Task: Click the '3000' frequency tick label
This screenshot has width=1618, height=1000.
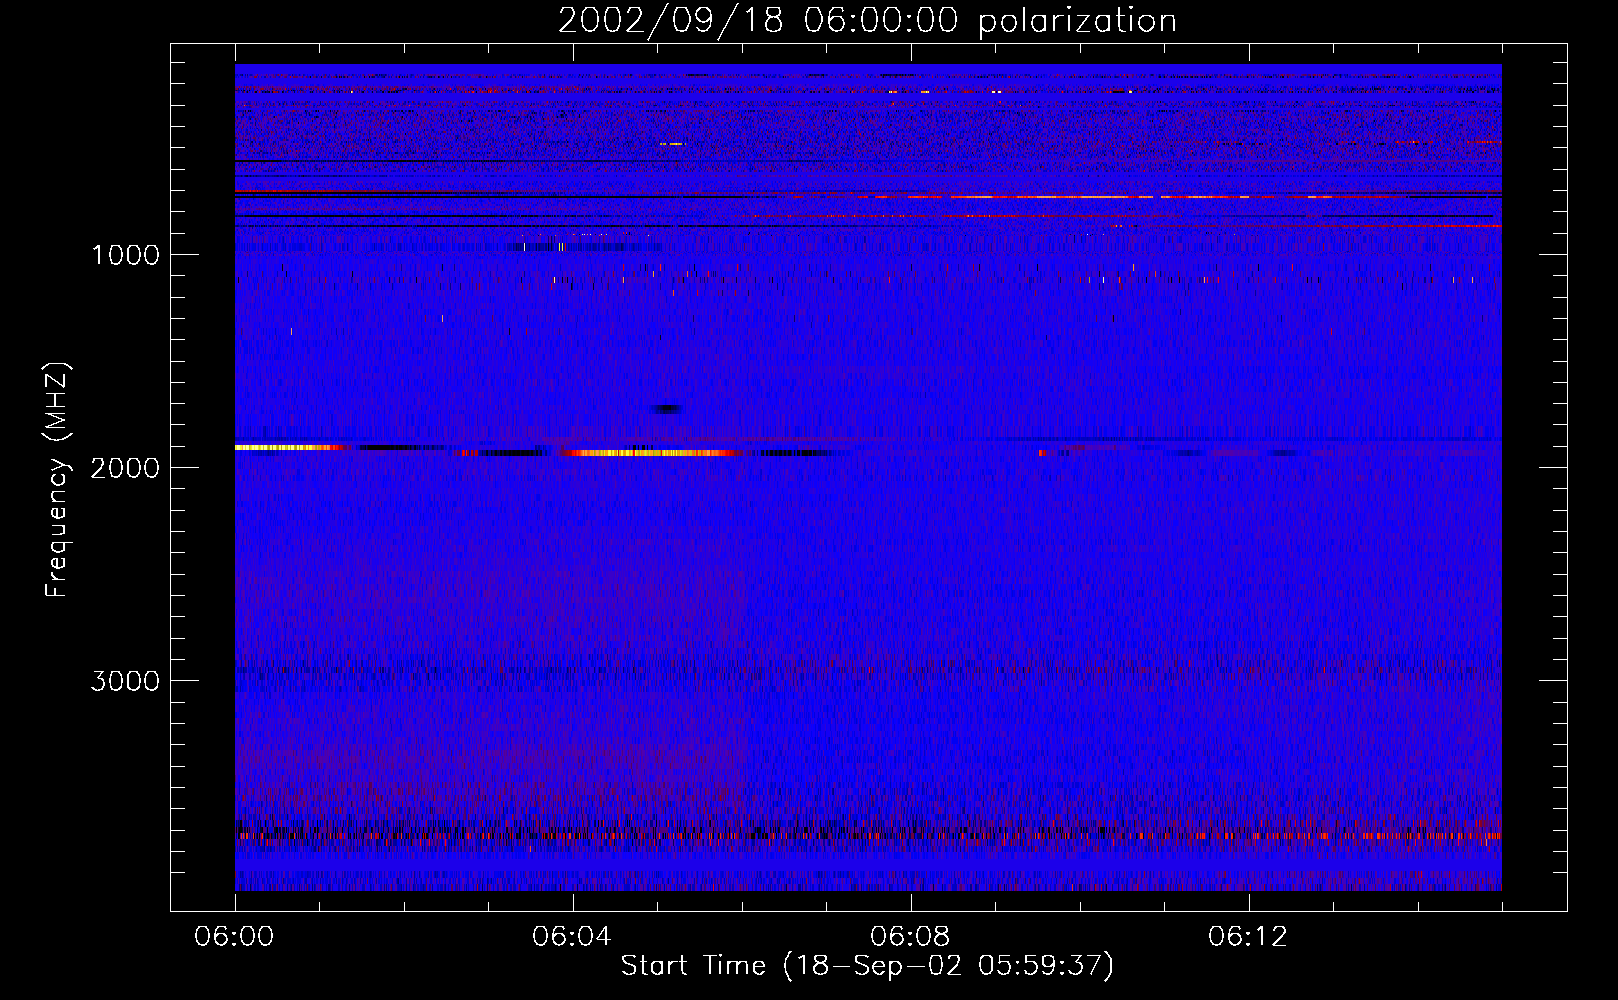Action: (x=125, y=681)
